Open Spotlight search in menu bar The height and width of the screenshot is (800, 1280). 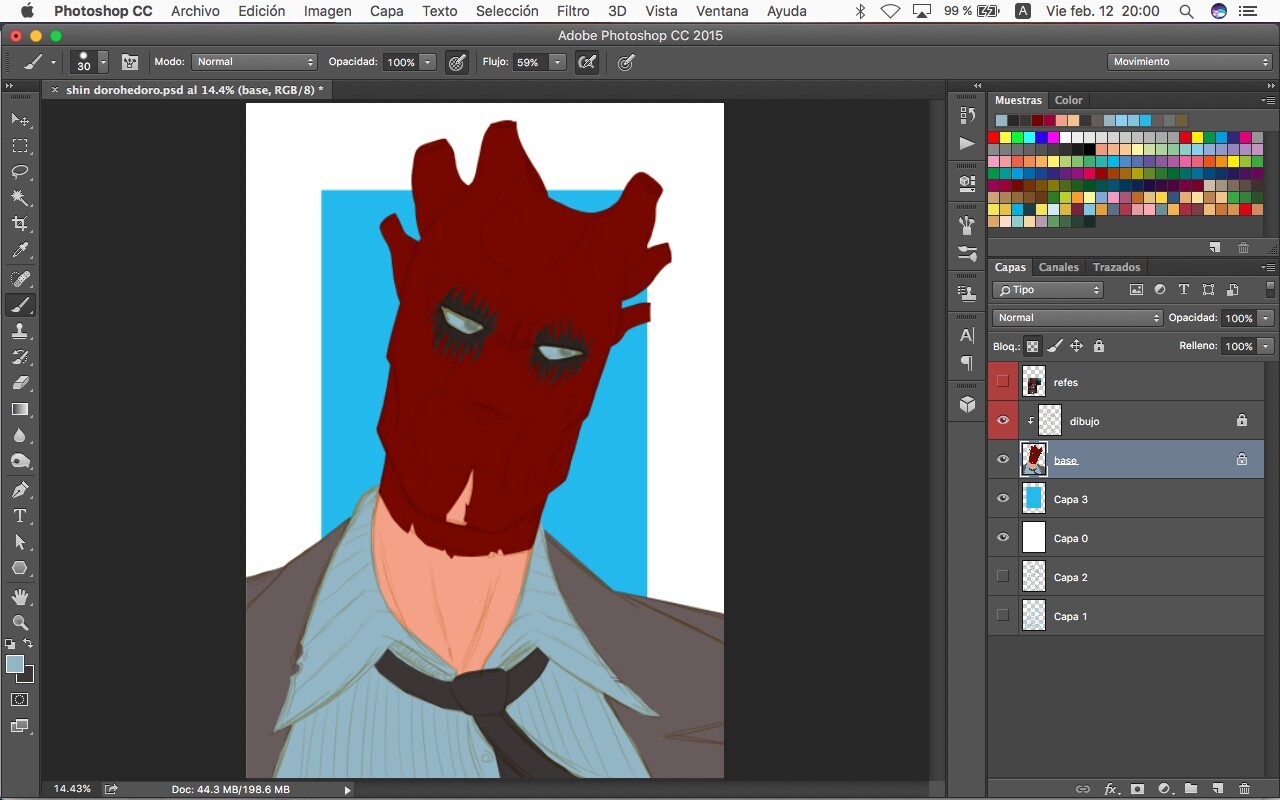coord(1186,11)
